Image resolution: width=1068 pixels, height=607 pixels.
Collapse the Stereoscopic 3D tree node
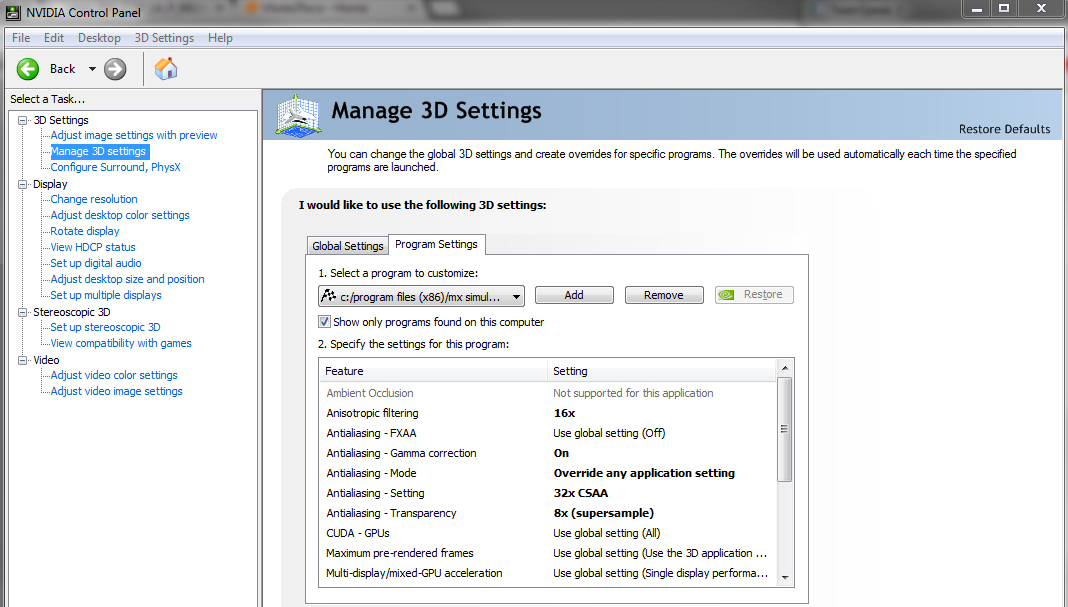[x=22, y=312]
